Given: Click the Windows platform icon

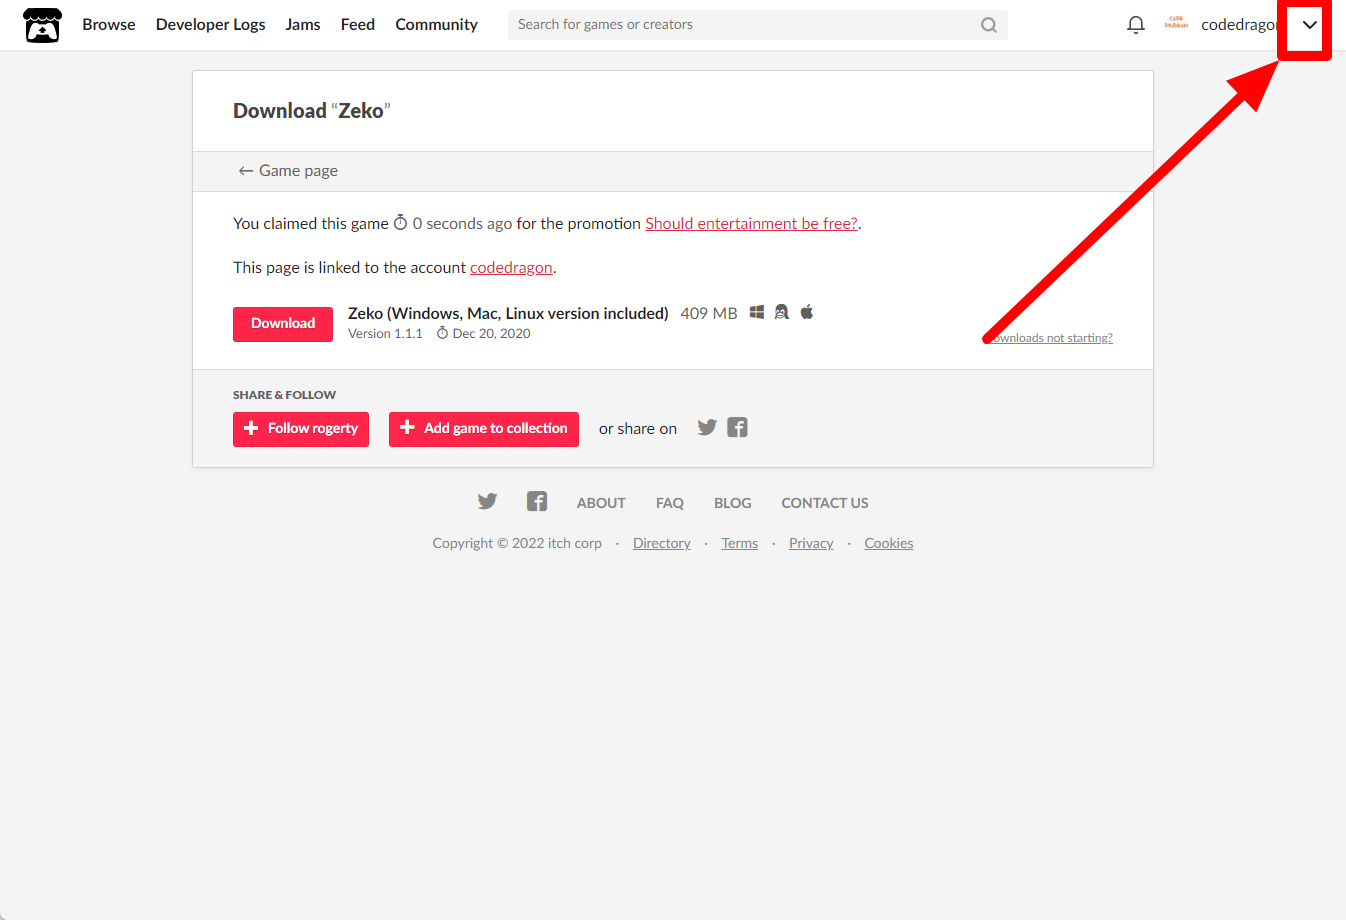Looking at the screenshot, I should coord(757,313).
